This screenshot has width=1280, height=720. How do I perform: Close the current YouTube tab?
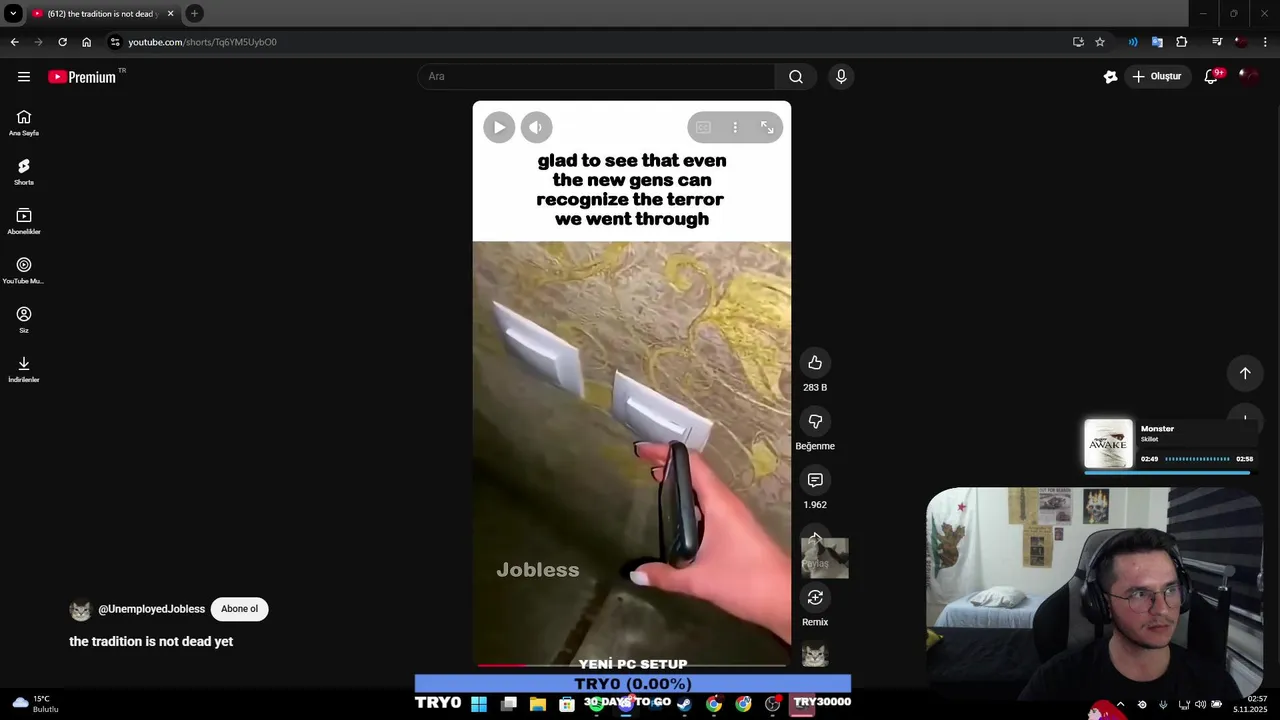170,14
